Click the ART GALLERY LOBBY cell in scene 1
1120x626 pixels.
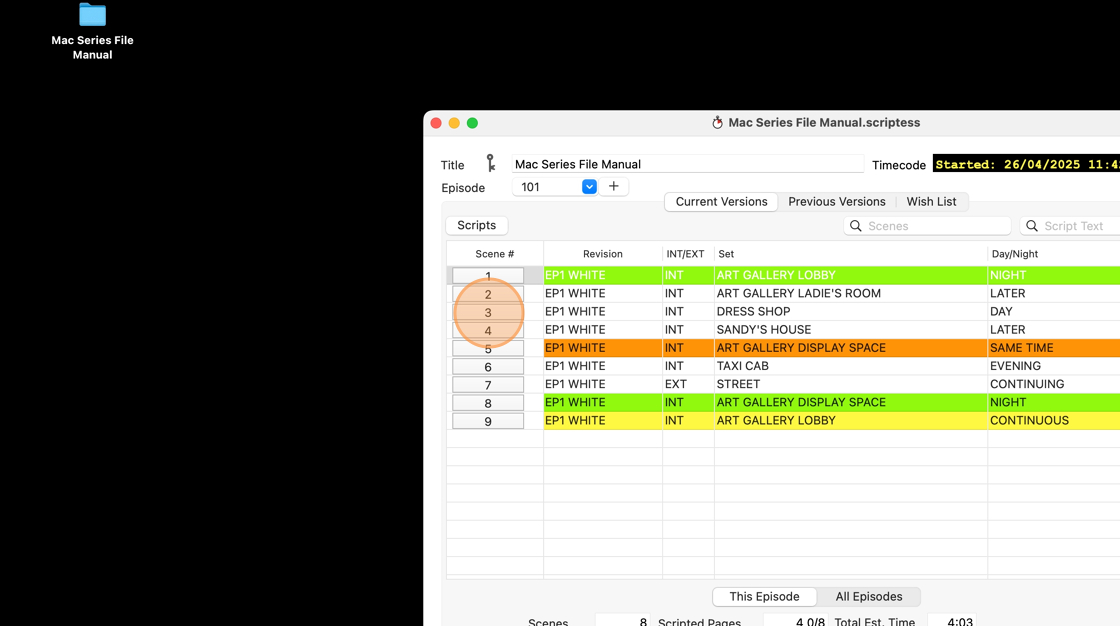851,275
